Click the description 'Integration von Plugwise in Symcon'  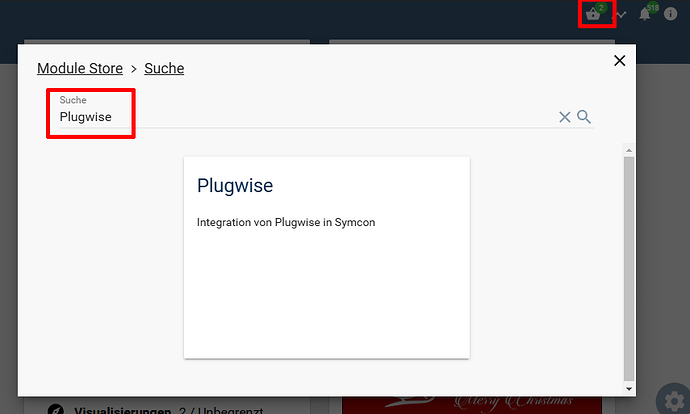[x=286, y=222]
